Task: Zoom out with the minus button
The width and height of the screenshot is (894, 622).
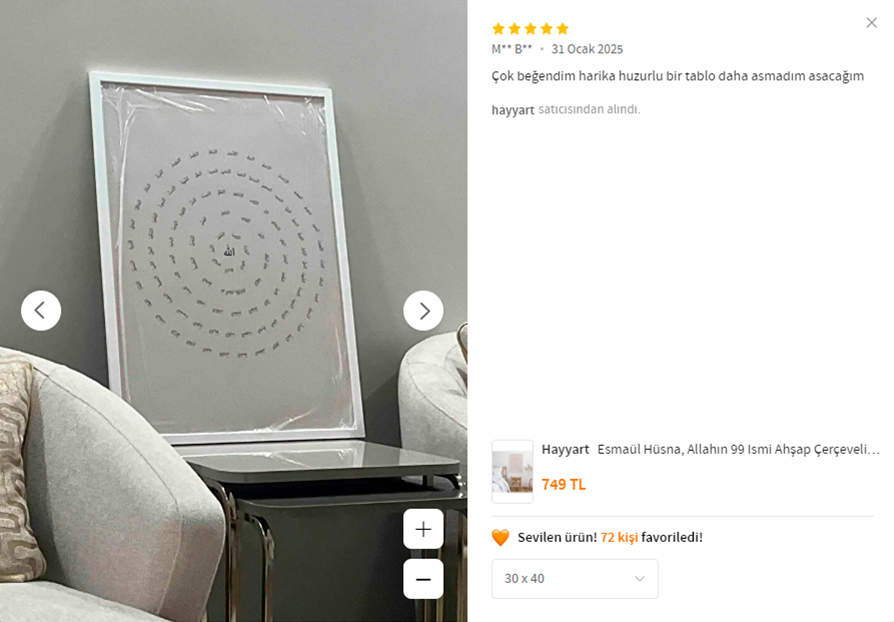Action: point(423,579)
